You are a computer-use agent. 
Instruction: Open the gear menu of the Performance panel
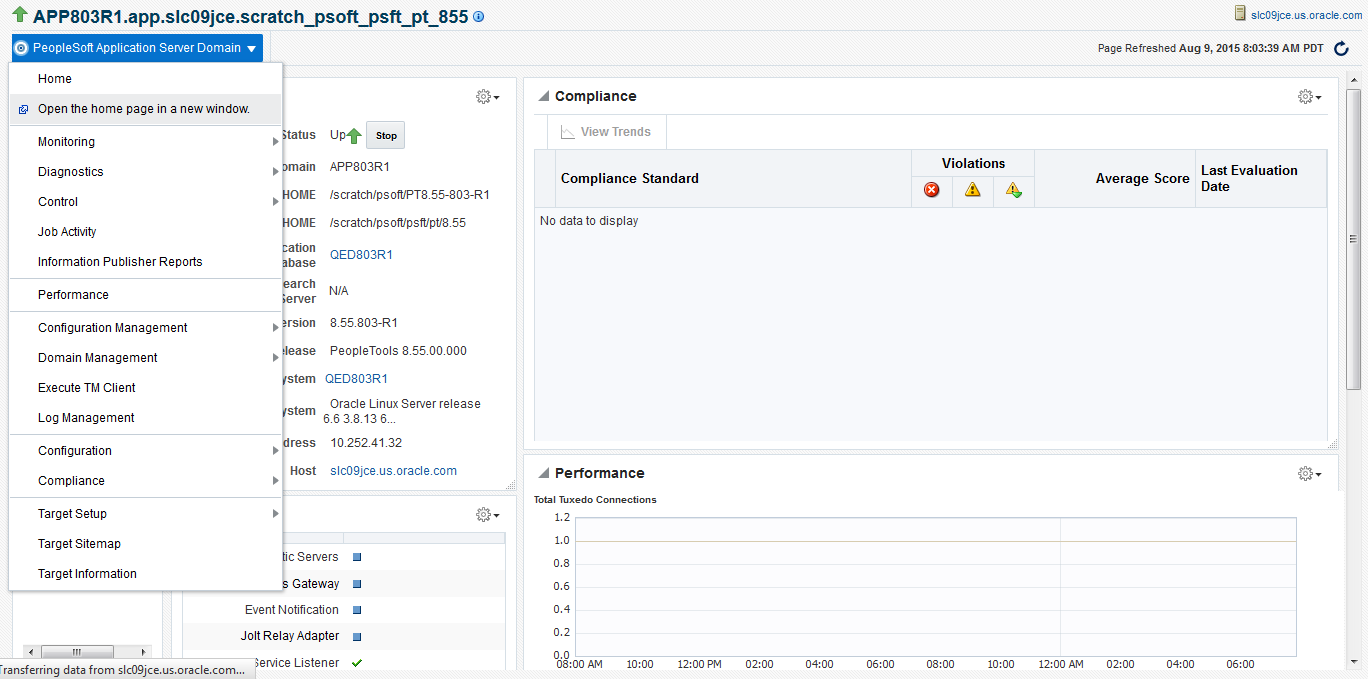coord(1309,474)
